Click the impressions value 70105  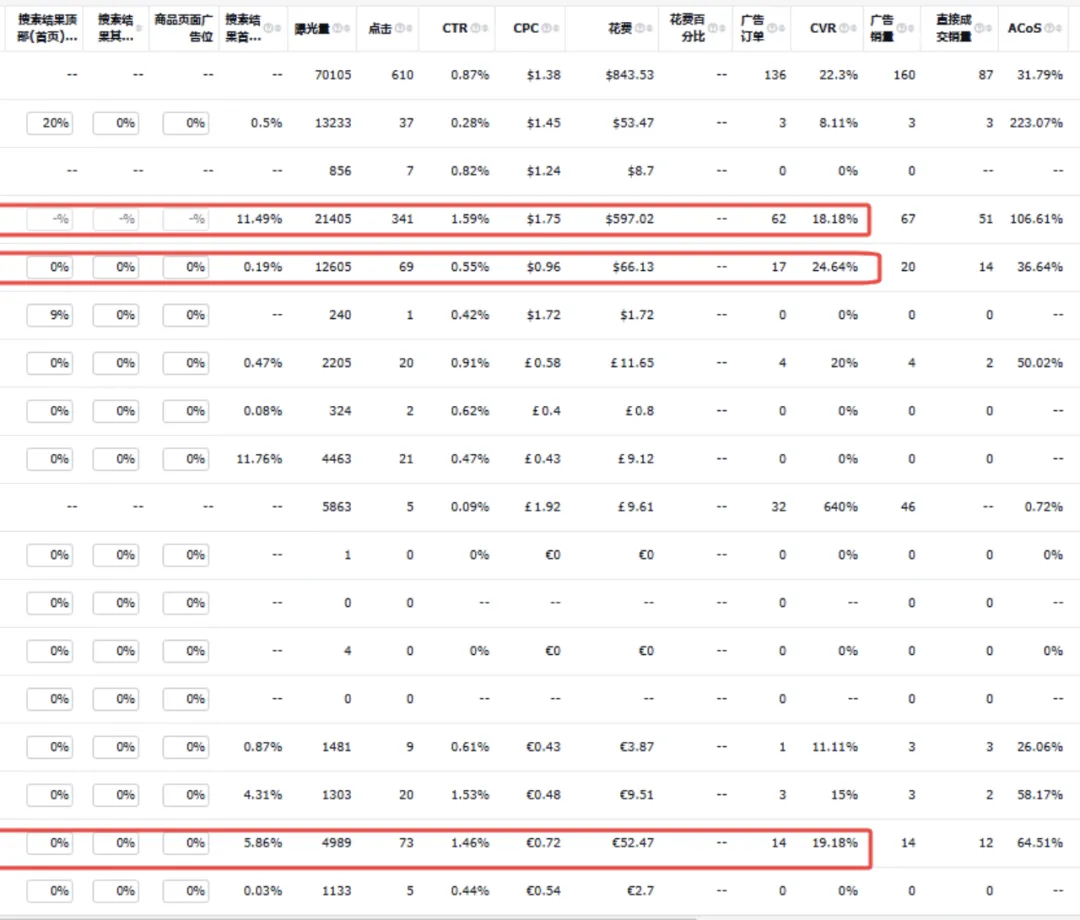[x=333, y=75]
